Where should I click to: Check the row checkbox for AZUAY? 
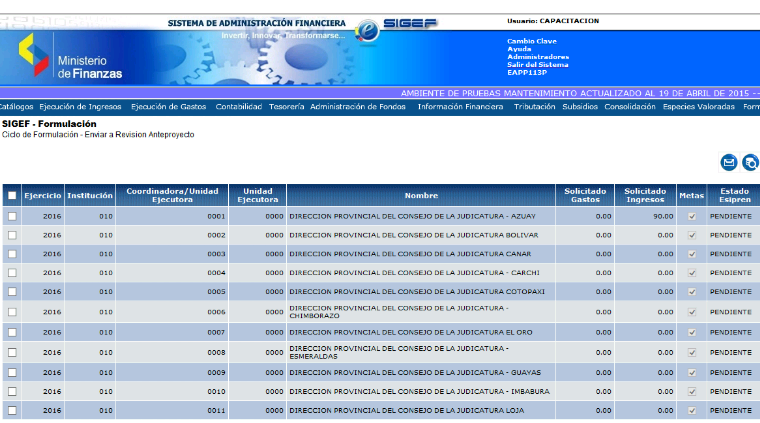pos(12,216)
